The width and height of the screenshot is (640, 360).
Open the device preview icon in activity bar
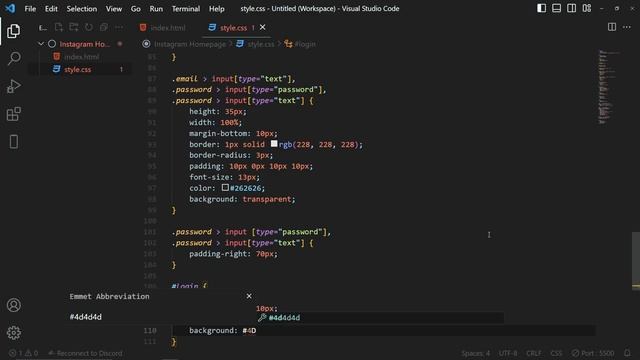pyautogui.click(x=13, y=142)
